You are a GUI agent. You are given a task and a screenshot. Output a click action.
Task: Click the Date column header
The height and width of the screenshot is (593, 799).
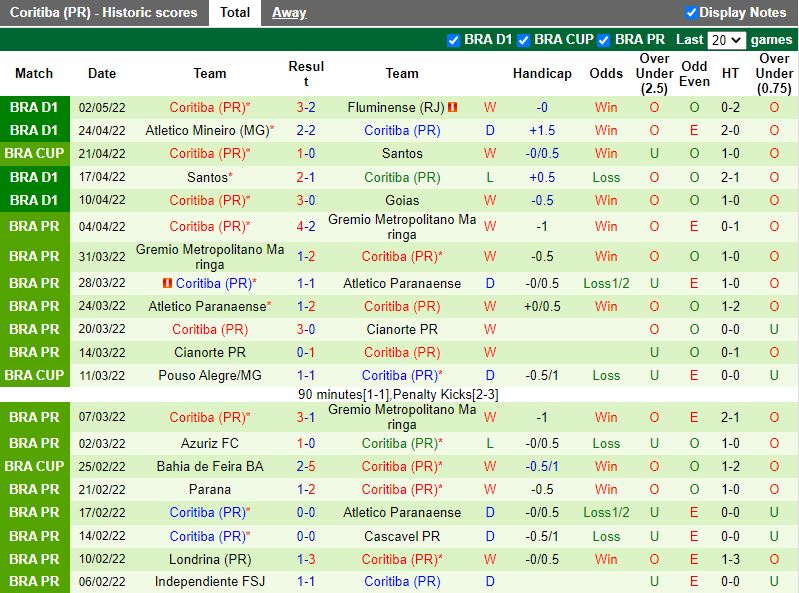click(x=102, y=73)
